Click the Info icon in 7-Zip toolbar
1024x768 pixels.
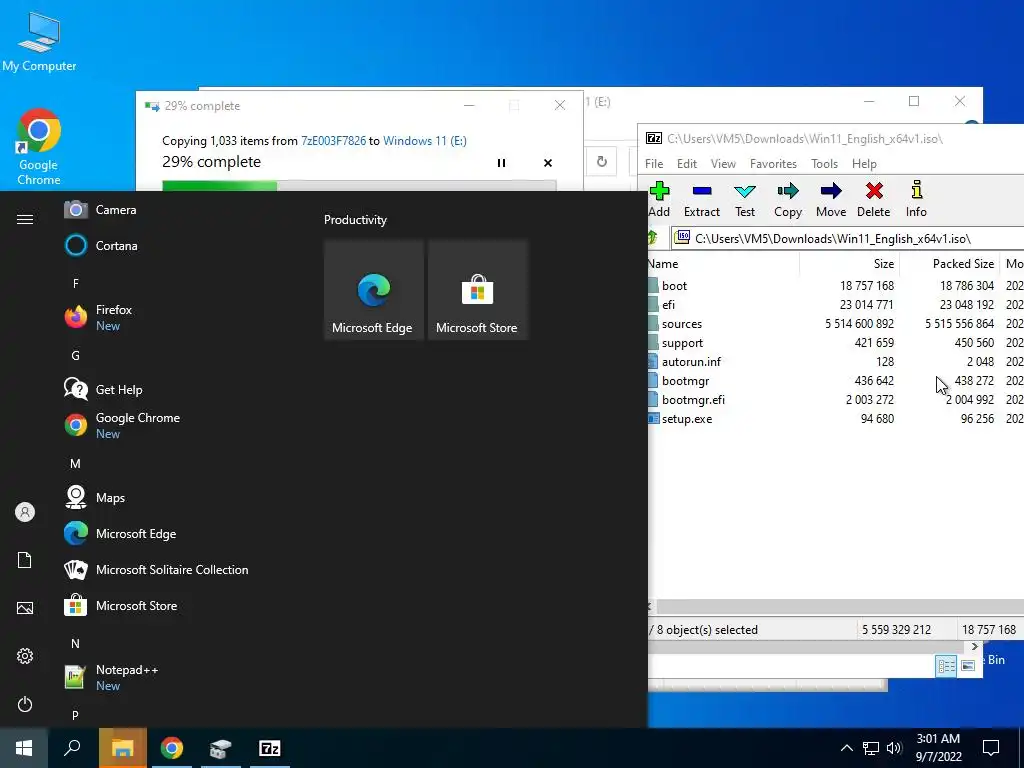[x=916, y=199]
